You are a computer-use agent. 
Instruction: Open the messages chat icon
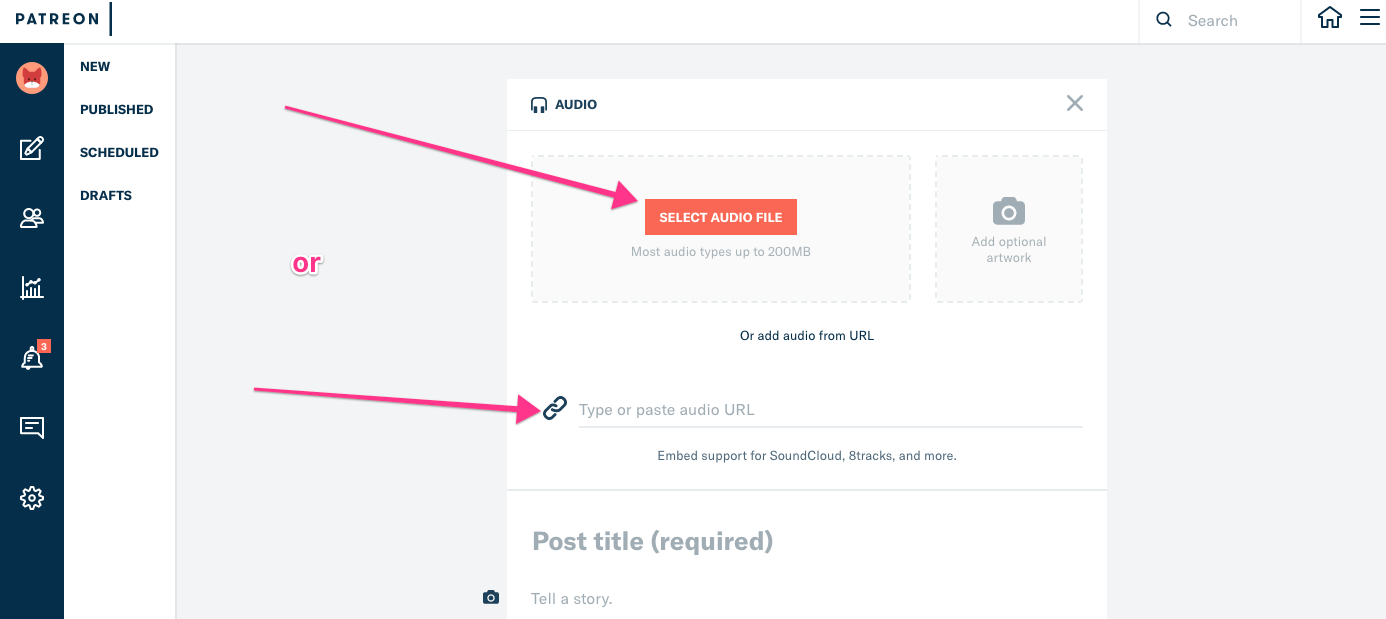pos(32,428)
